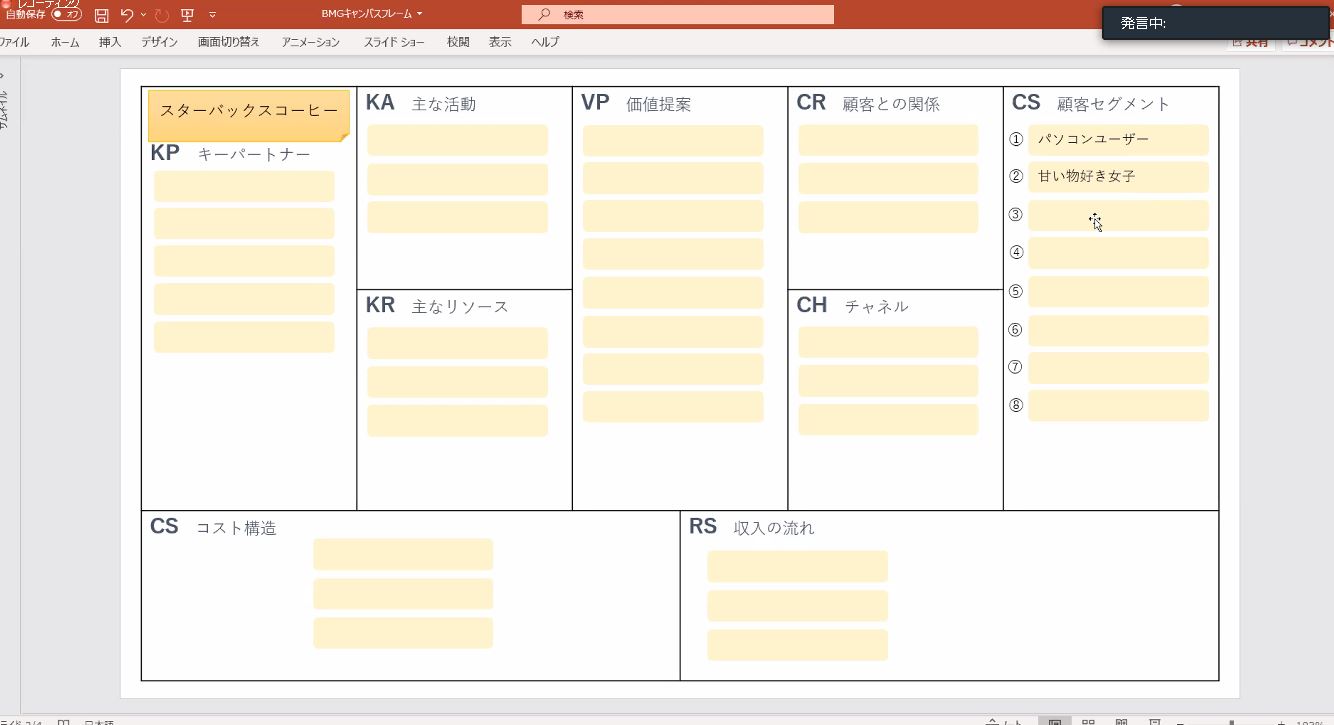The width and height of the screenshot is (1334, 725).
Task: Click the accessibility check book icon
Action: 63,722
